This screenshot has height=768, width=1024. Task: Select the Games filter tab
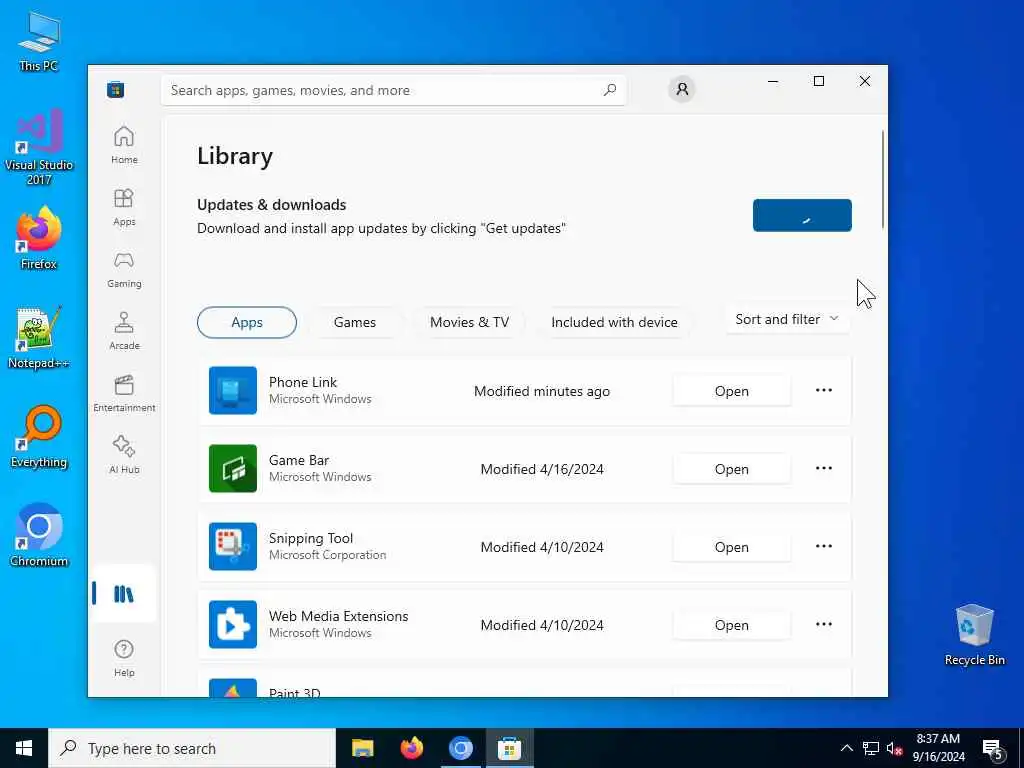[x=355, y=323]
